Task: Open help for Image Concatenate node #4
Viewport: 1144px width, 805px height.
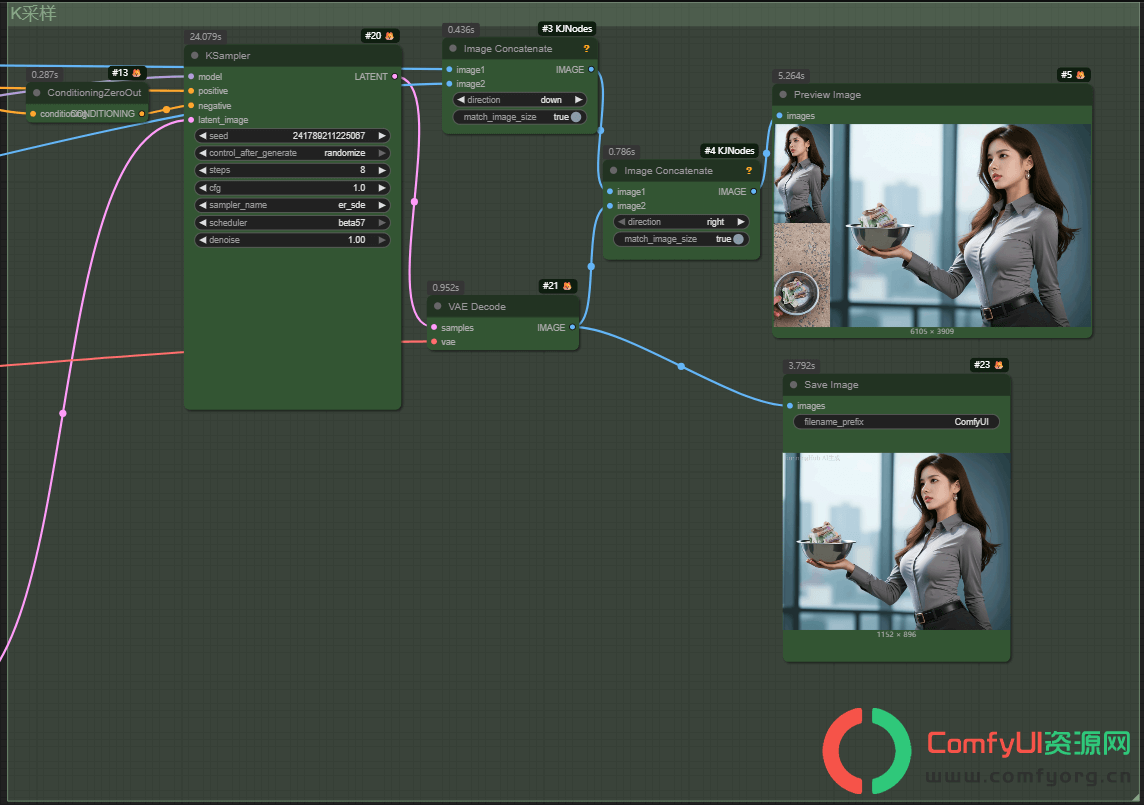Action: tap(749, 171)
